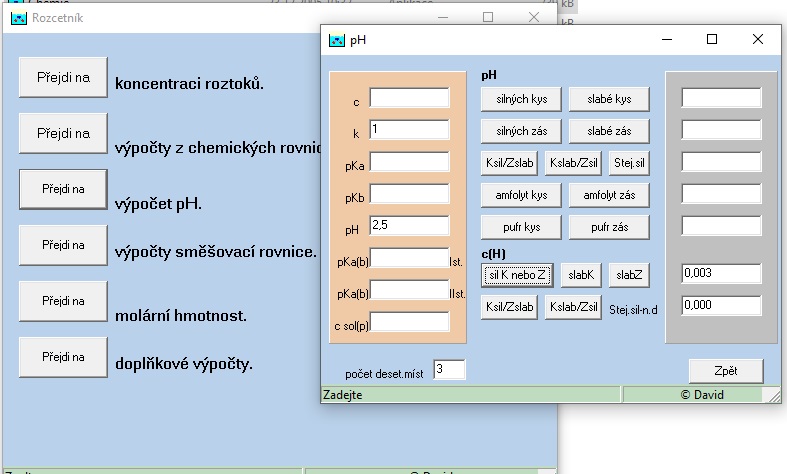This screenshot has width=787, height=474.
Task: Click the pKb input field
Action: click(x=409, y=194)
